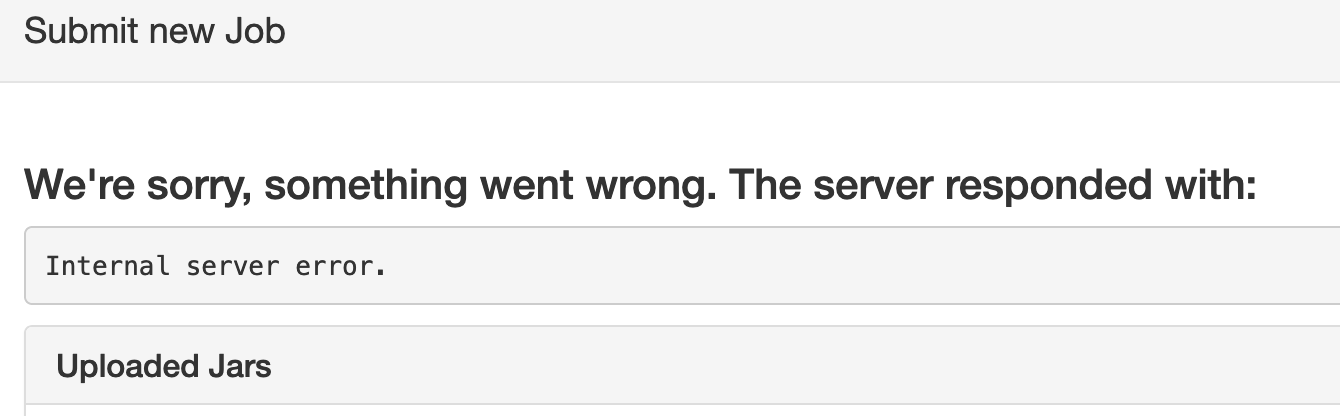Click the word "Internal" in the error box
The width and height of the screenshot is (1340, 416).
coord(108,267)
